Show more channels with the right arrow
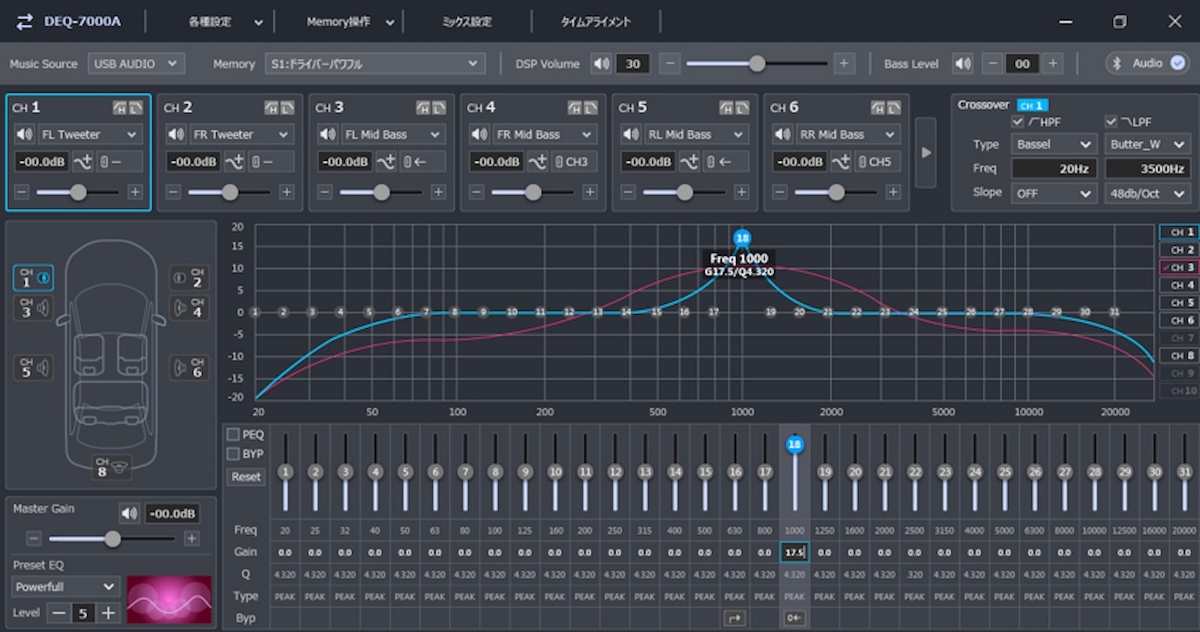The height and width of the screenshot is (632, 1200). click(926, 152)
